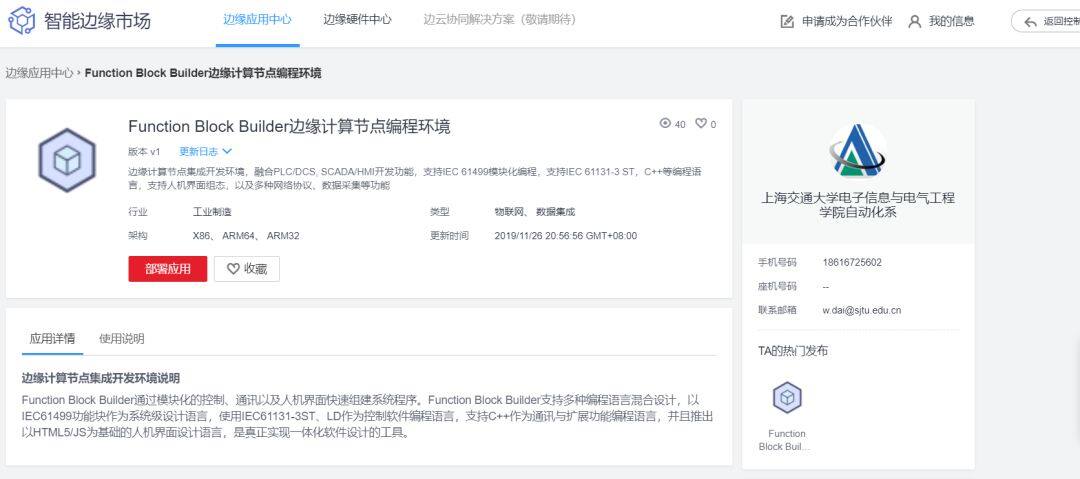Click the 上海交通大学 publisher logo
Image resolution: width=1080 pixels, height=479 pixels.
coord(858,150)
